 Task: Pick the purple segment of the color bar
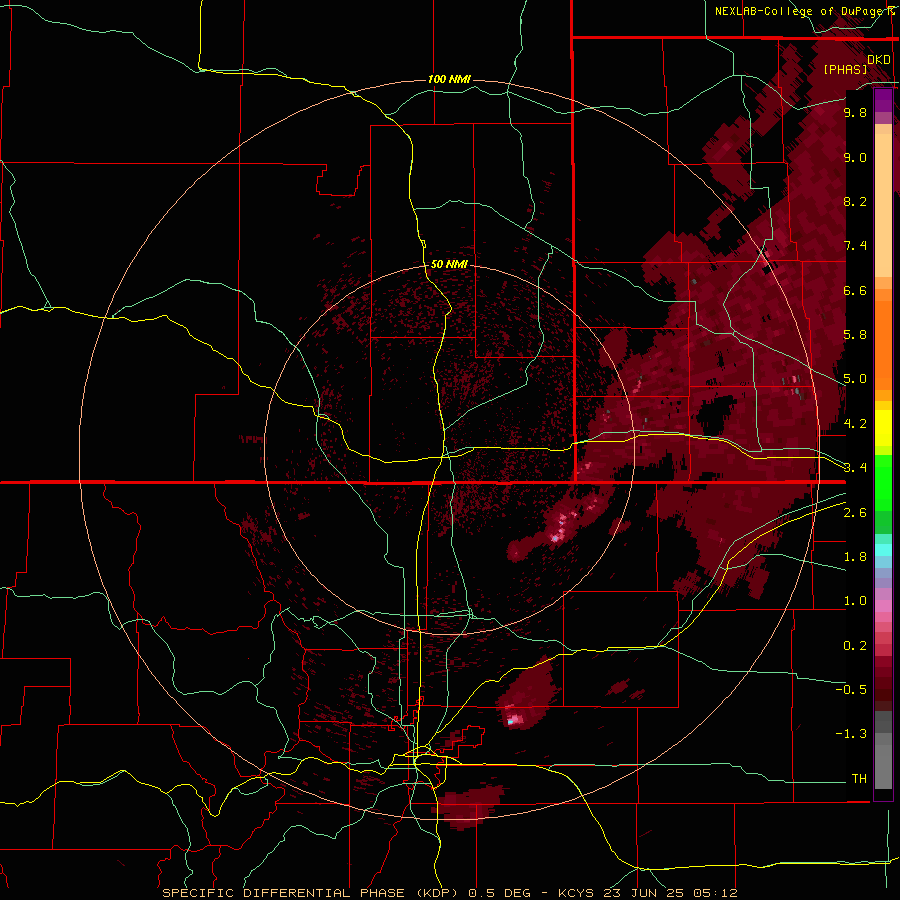883,100
